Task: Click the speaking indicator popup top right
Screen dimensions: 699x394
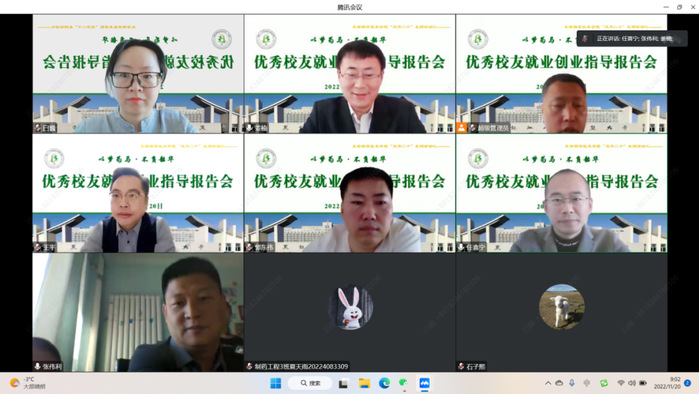Action: 632,39
